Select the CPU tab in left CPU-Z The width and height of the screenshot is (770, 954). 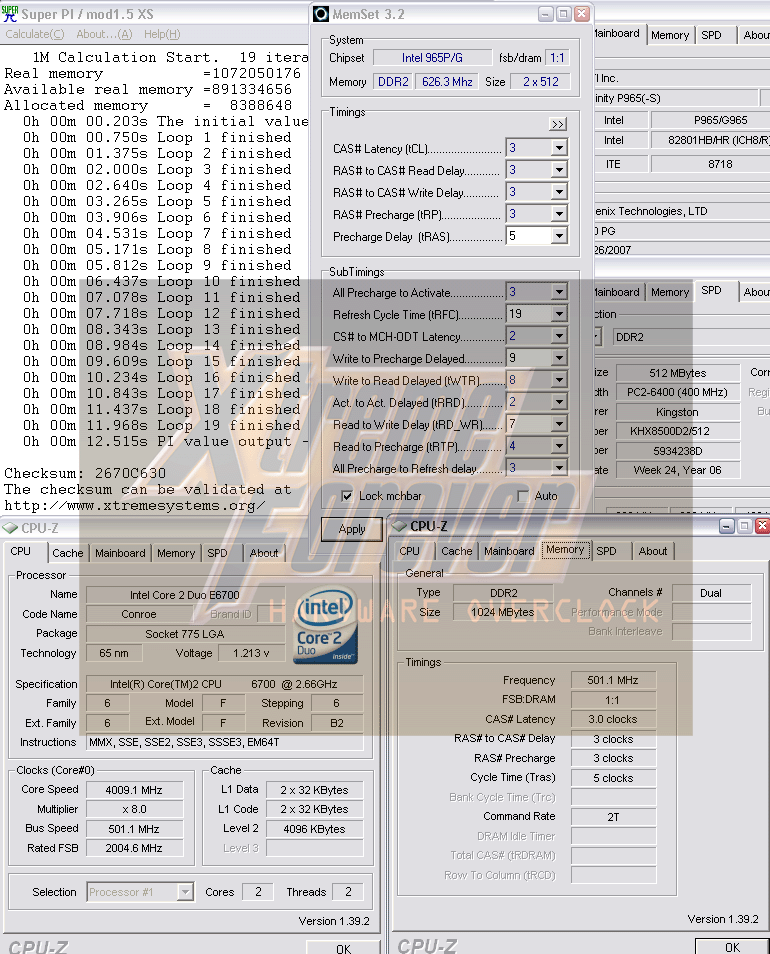20,551
